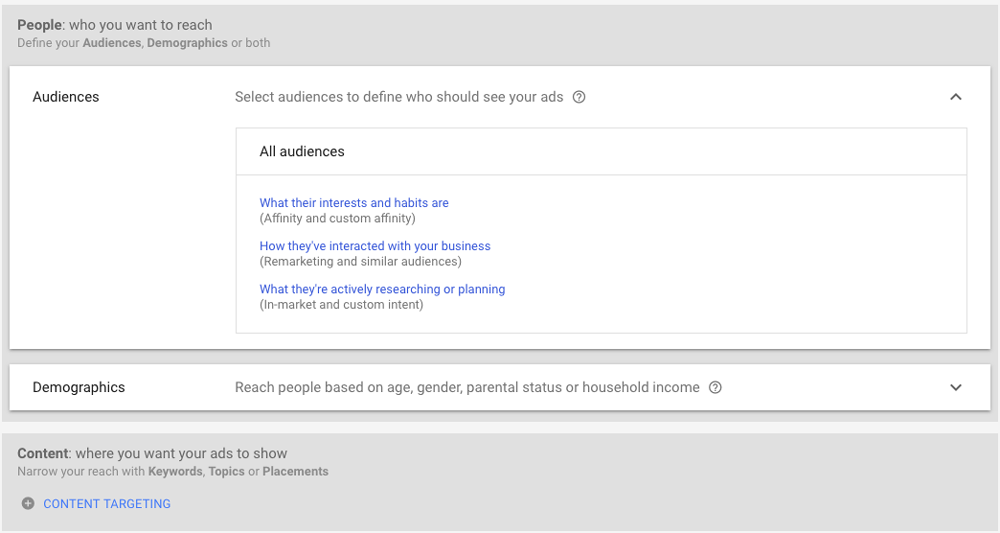
Task: Click the Demographics section title
Action: tap(79, 388)
